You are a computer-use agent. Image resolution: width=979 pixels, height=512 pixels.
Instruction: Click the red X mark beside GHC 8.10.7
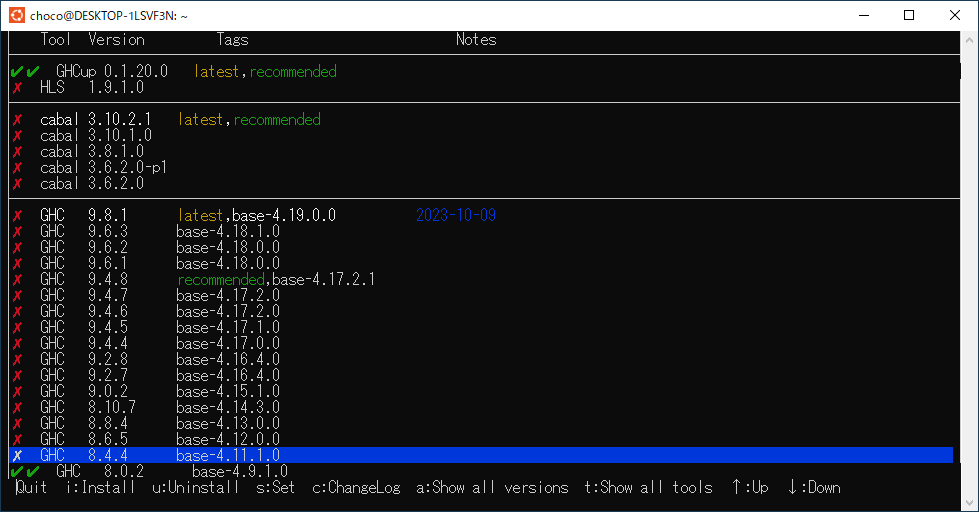(17, 407)
